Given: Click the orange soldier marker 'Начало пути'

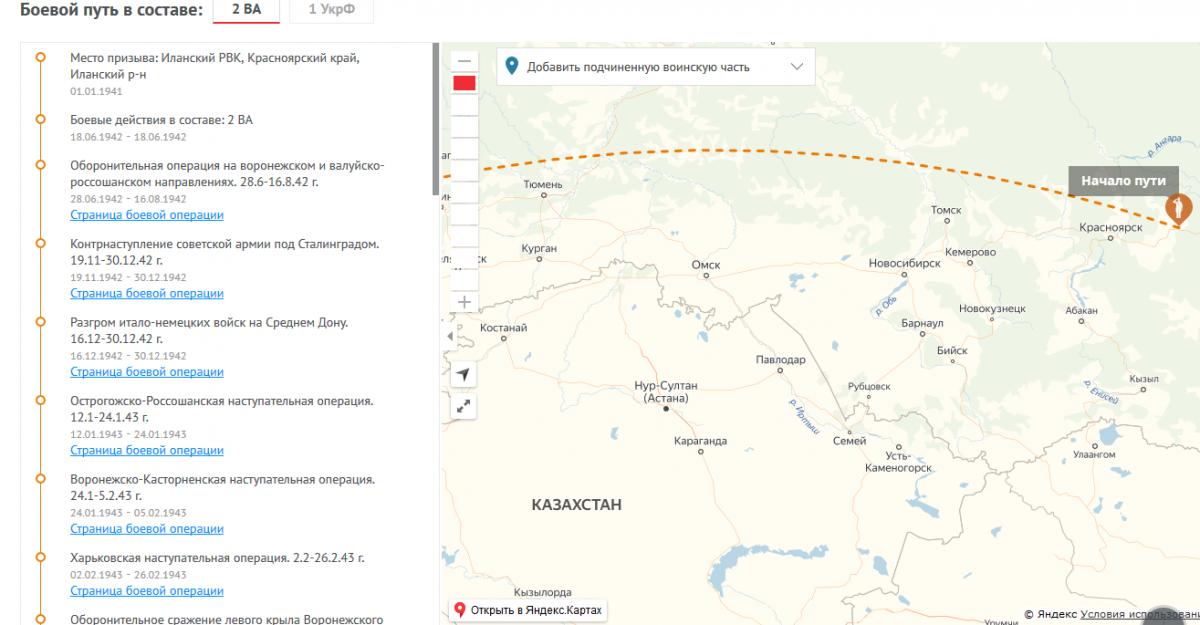Looking at the screenshot, I should coord(1181,209).
